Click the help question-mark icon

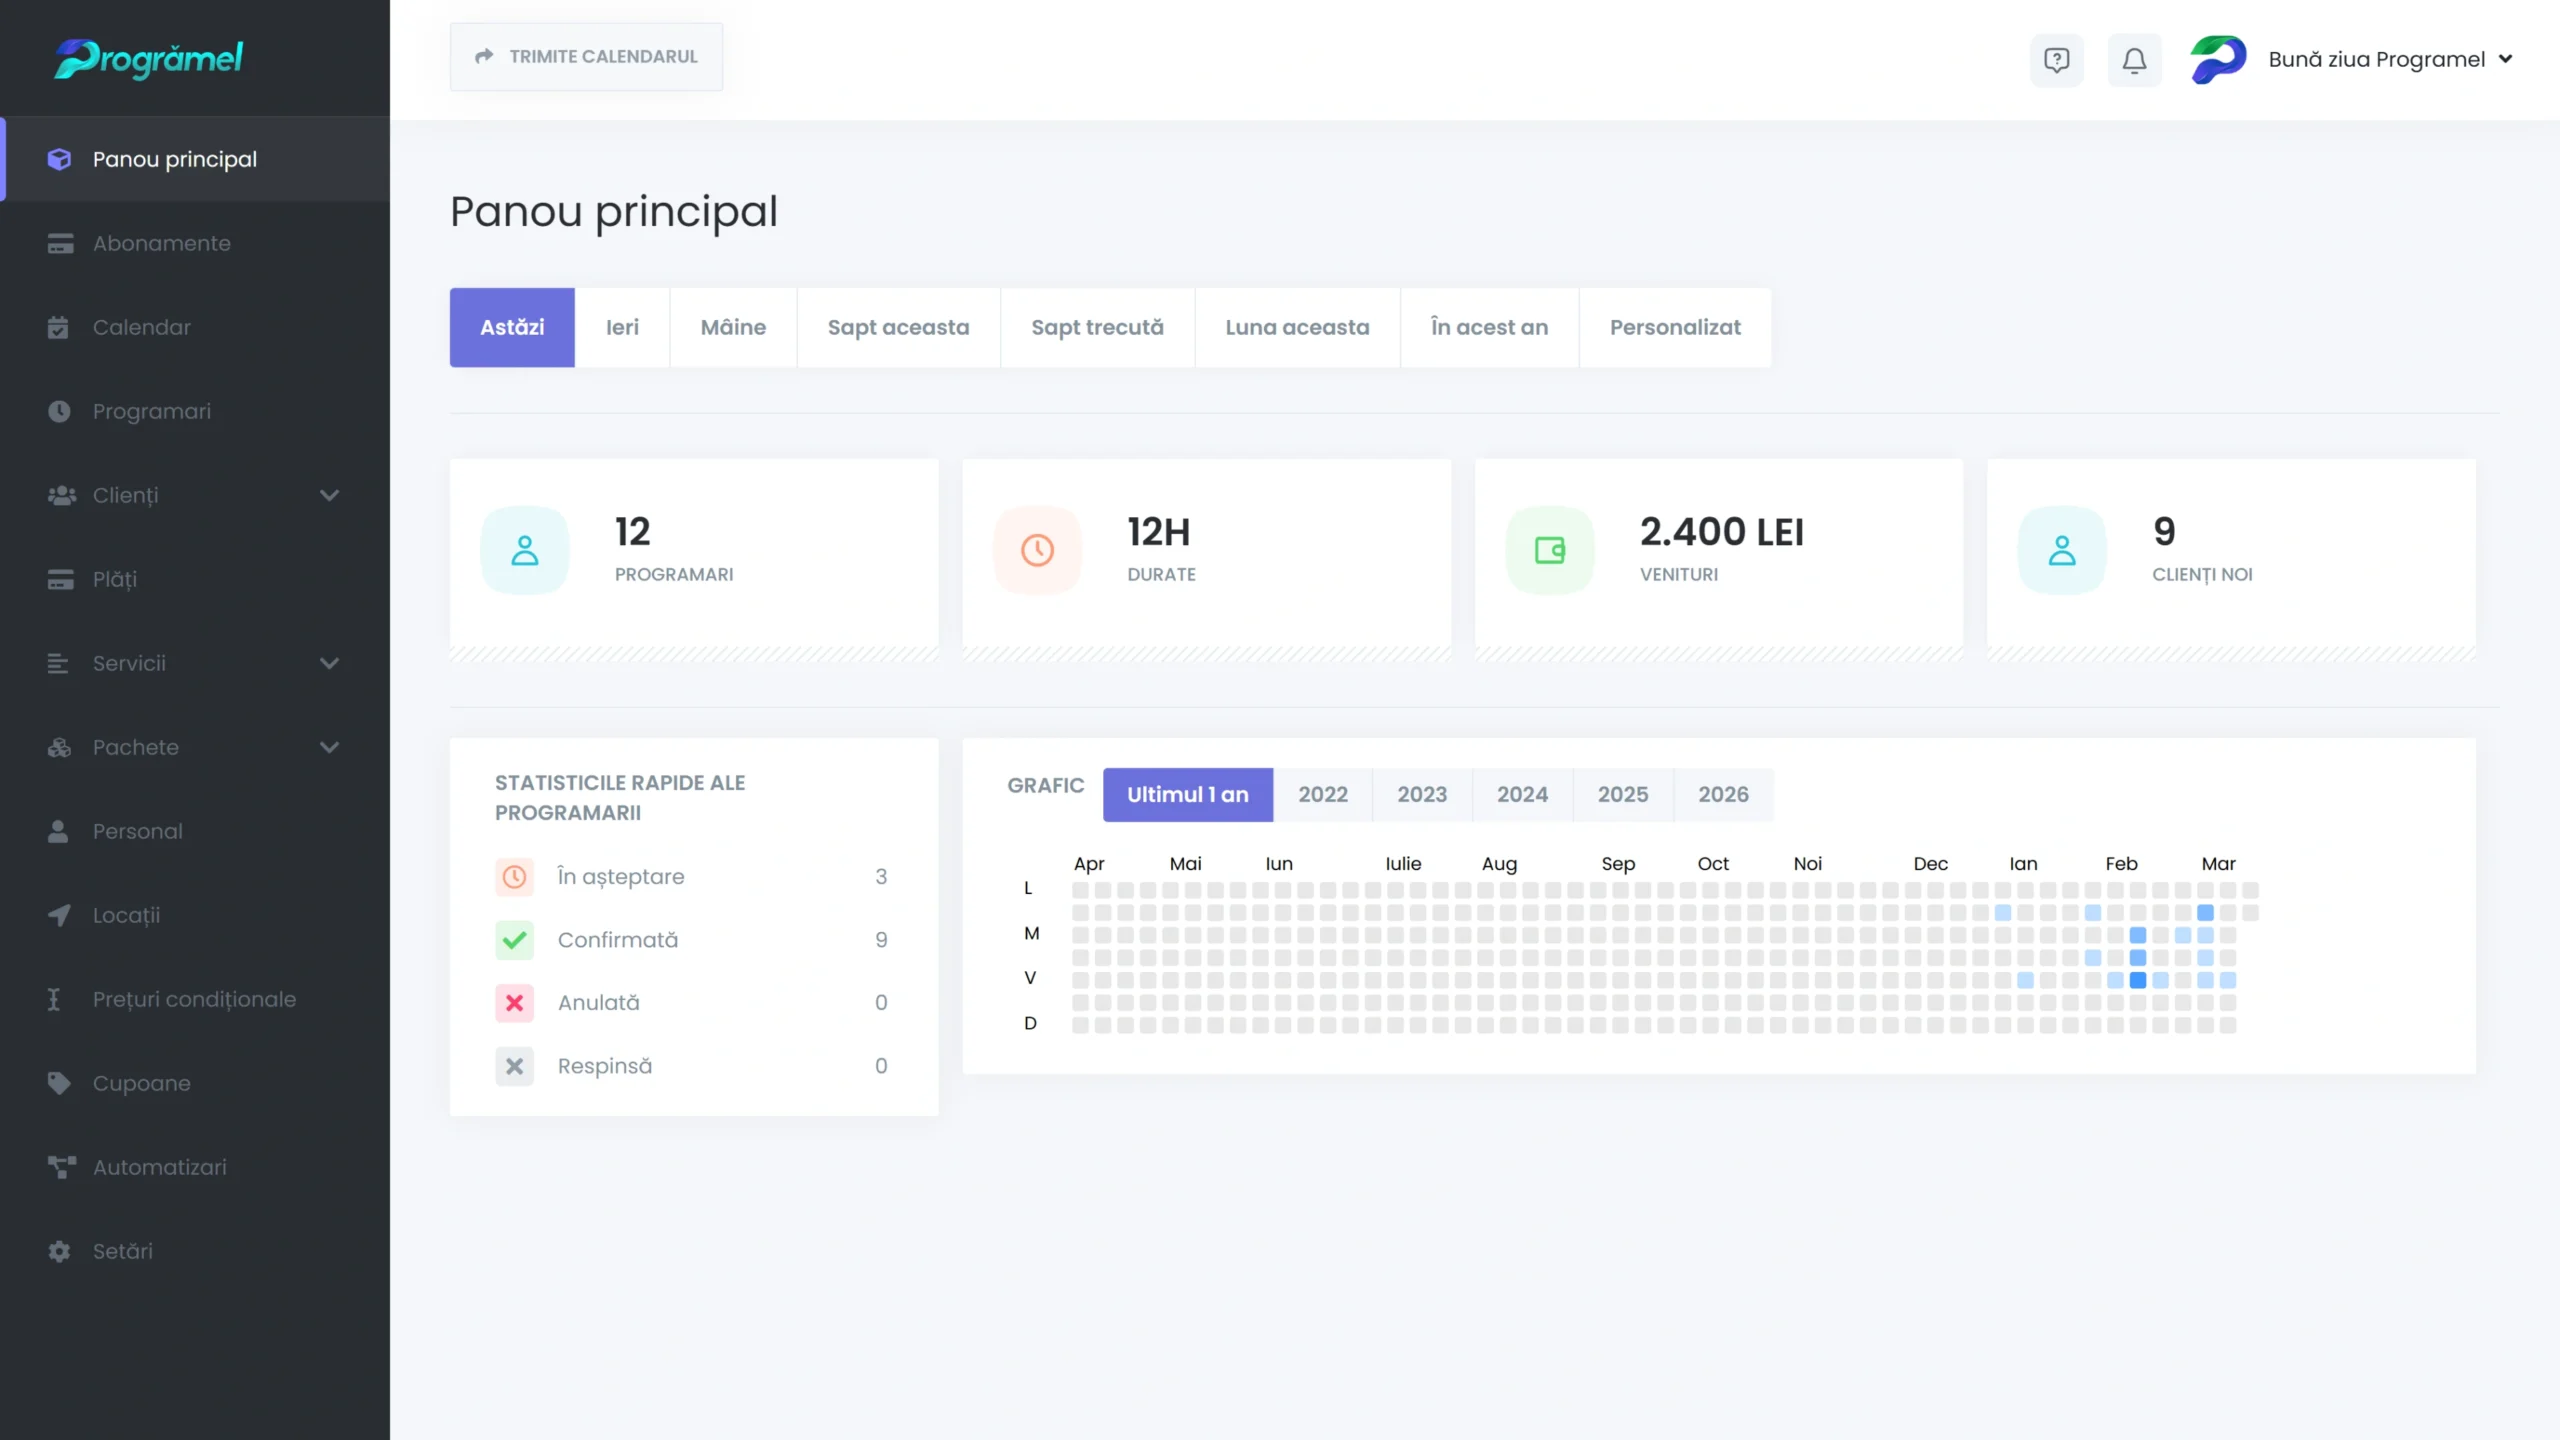[x=2056, y=60]
